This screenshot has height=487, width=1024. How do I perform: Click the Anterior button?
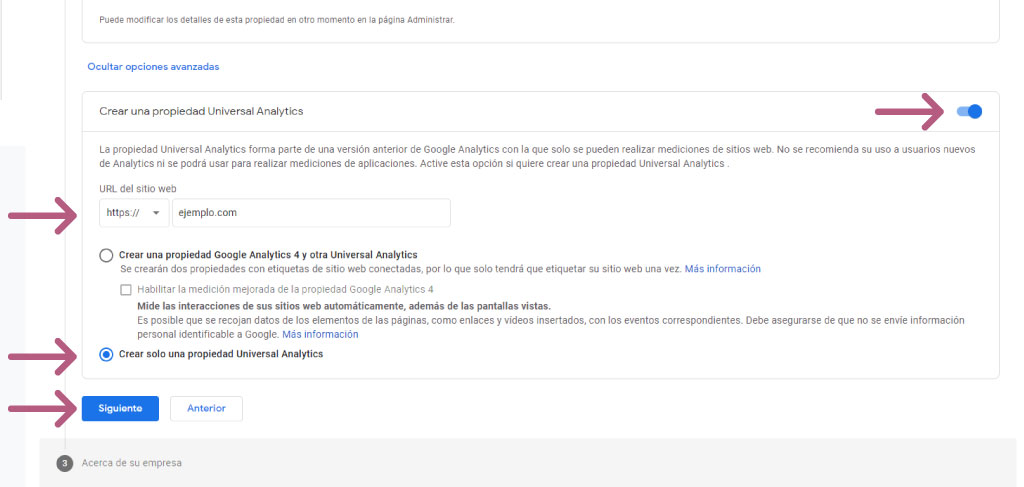(206, 409)
